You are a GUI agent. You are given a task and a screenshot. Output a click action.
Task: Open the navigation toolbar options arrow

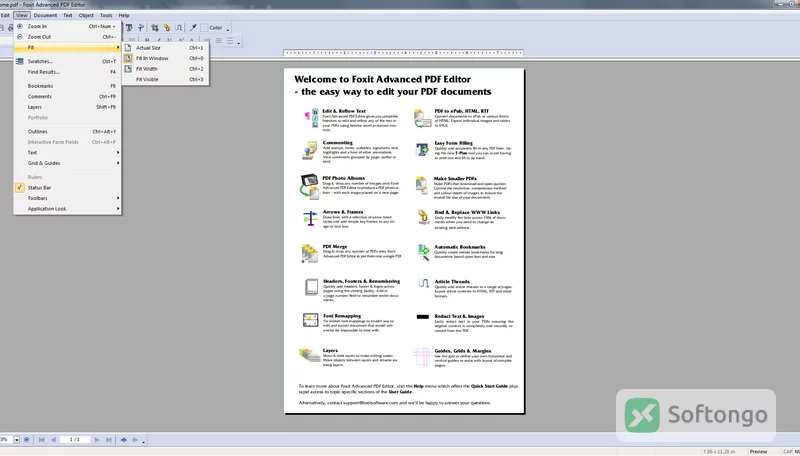click(144, 441)
